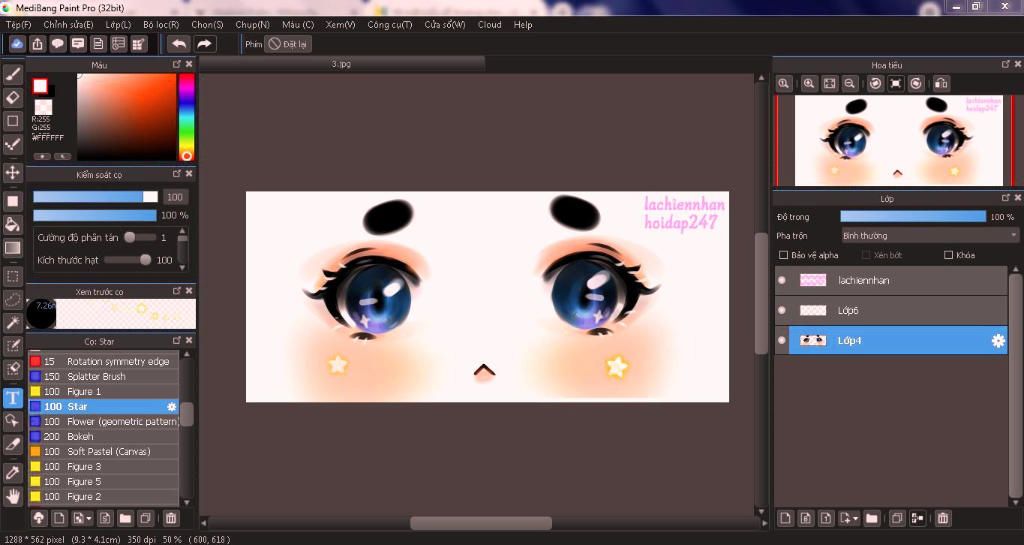The image size is (1024, 545).
Task: Flip view horizontally in Navigator panel
Action: tap(941, 84)
